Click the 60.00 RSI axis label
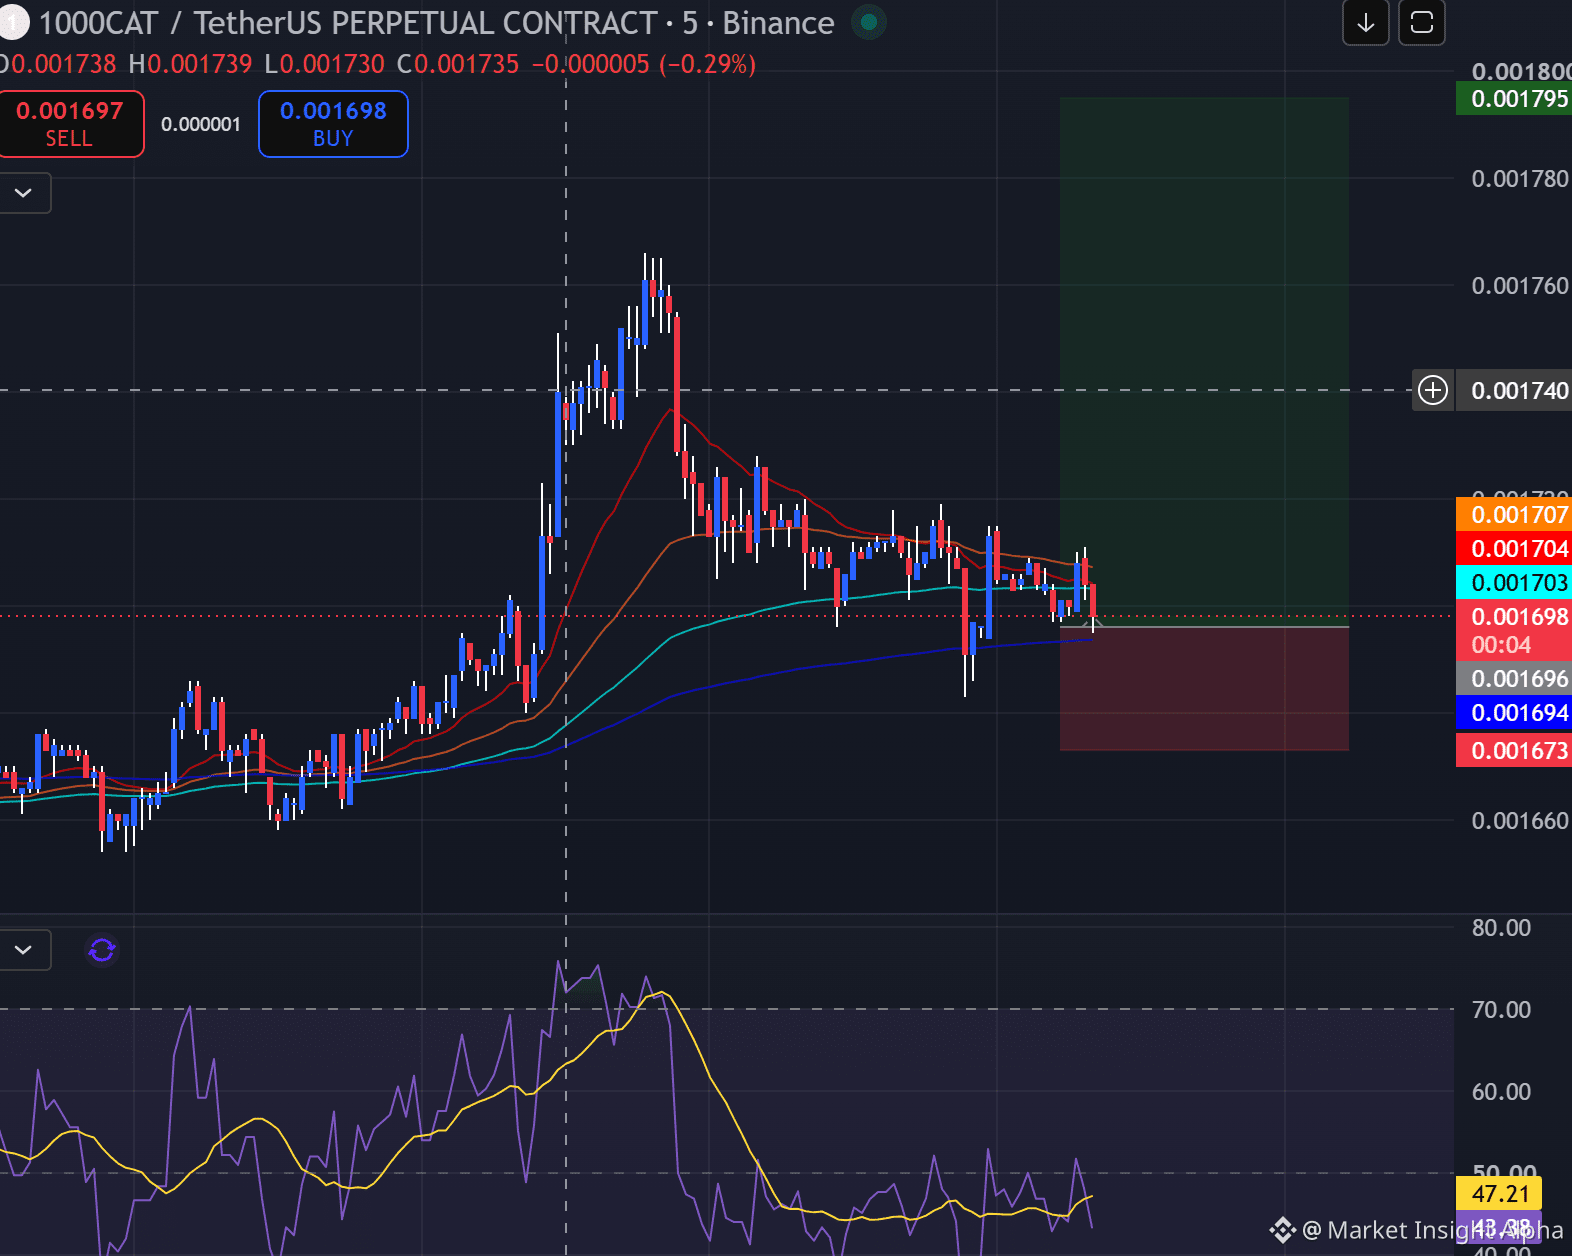Viewport: 1572px width, 1256px height. 1501,1092
